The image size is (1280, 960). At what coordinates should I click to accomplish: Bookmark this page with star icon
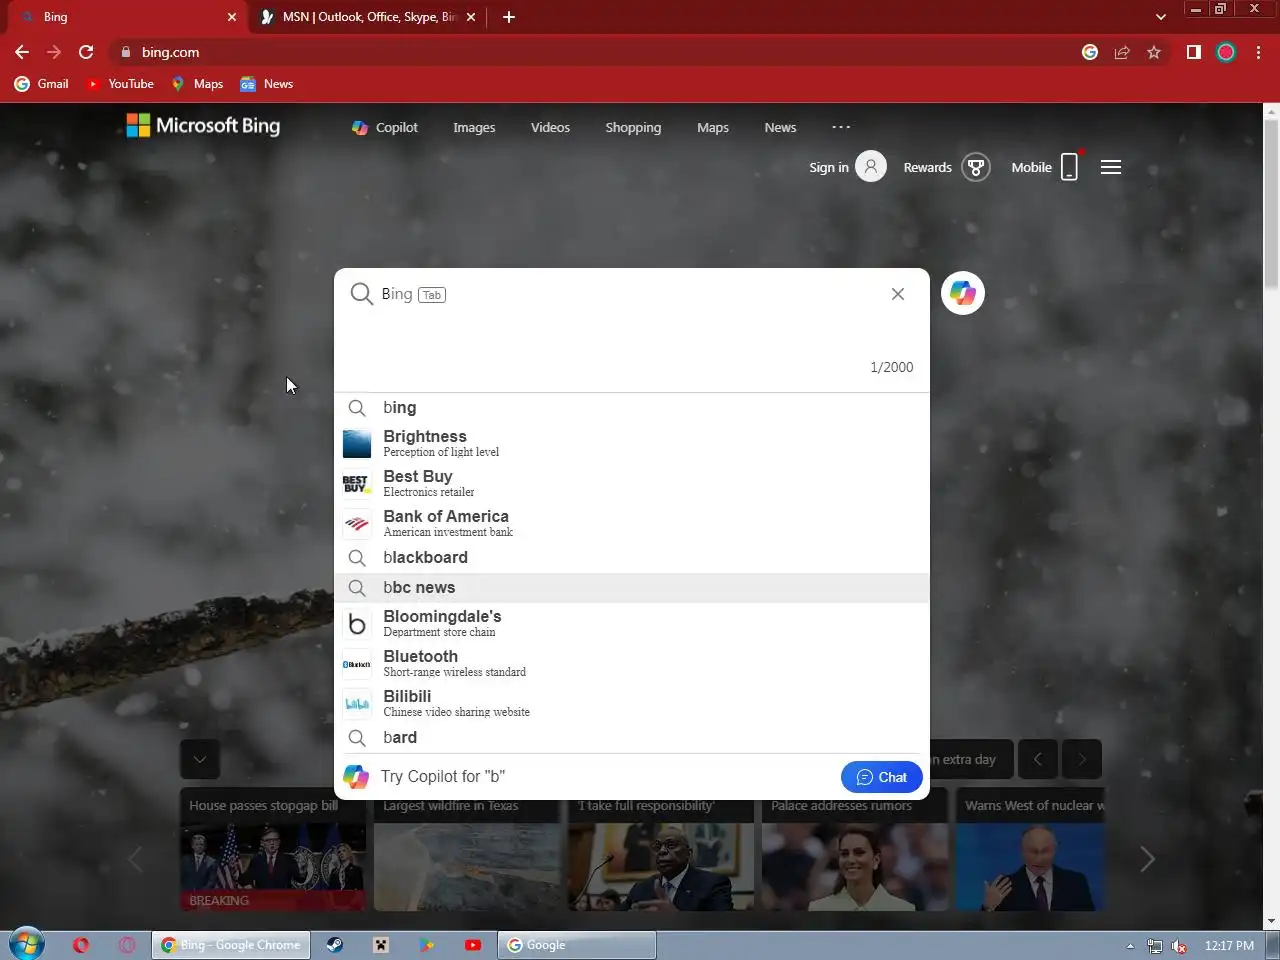coord(1154,52)
